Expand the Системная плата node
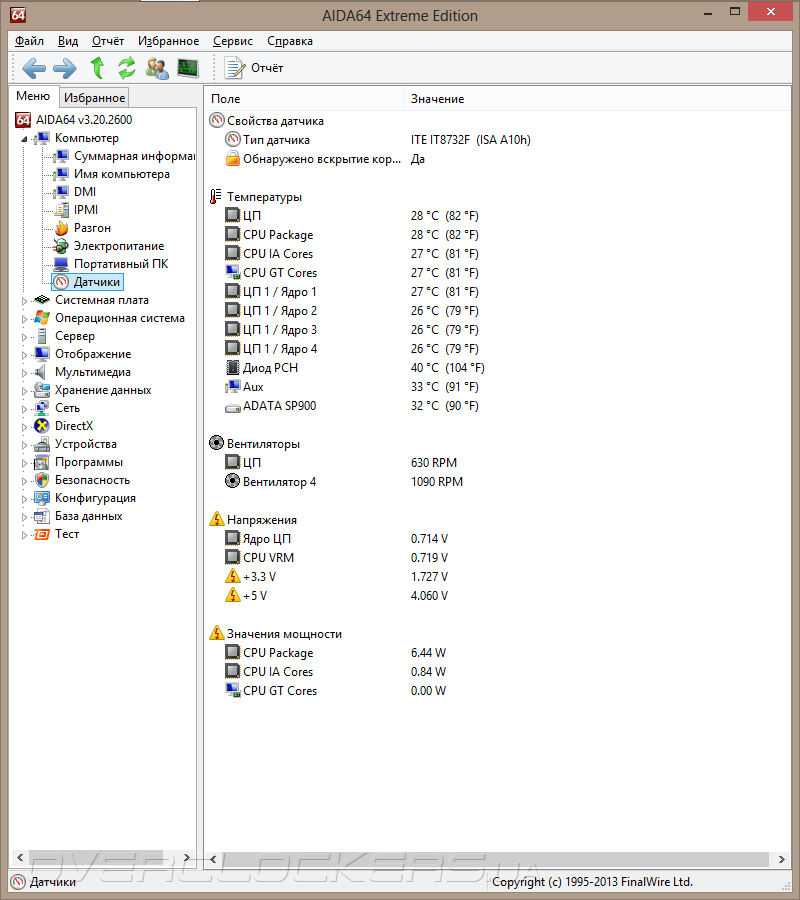800x900 pixels. (24, 301)
